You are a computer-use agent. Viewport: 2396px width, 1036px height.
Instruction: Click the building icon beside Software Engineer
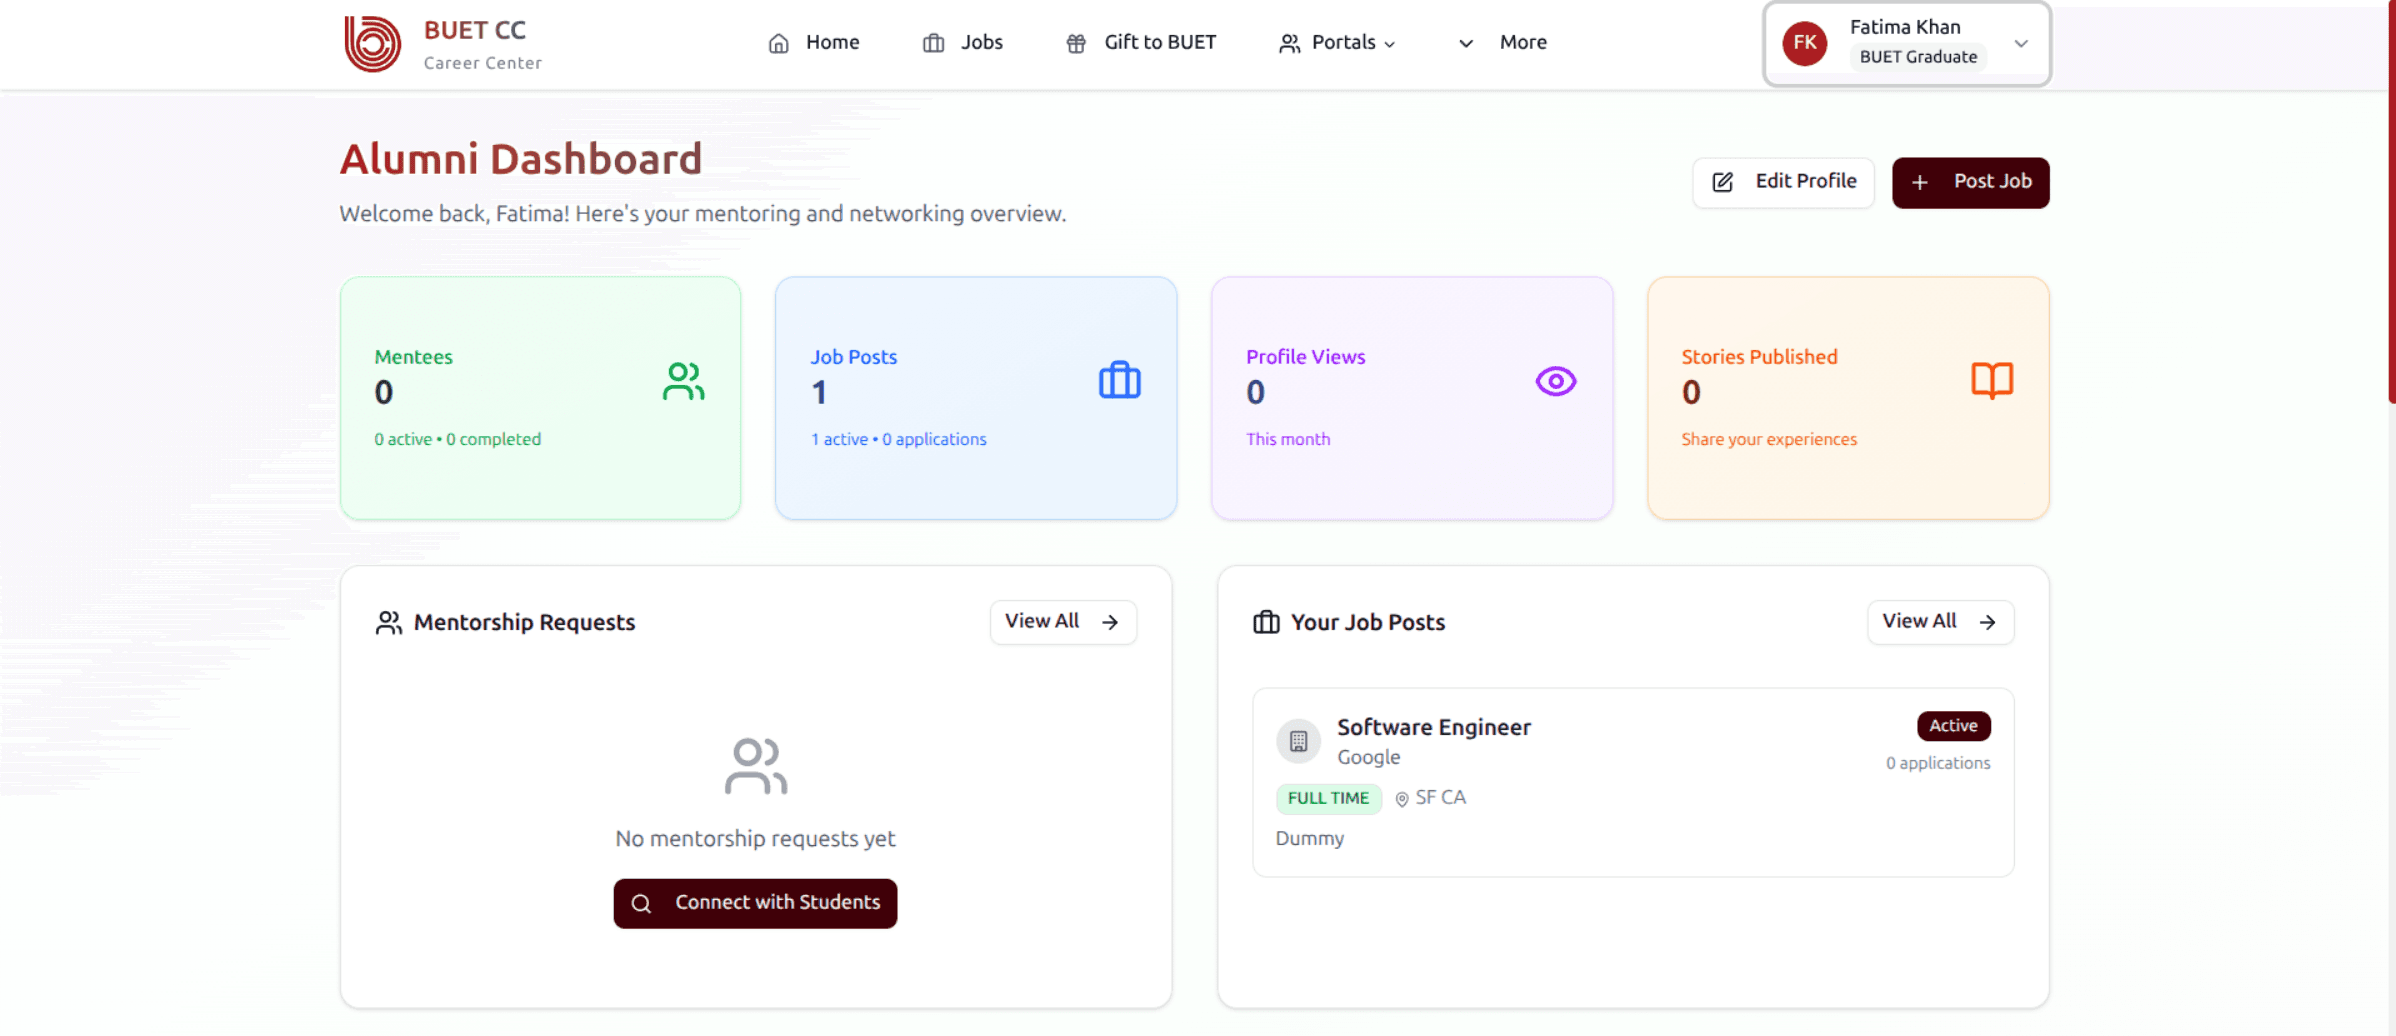pyautogui.click(x=1298, y=741)
